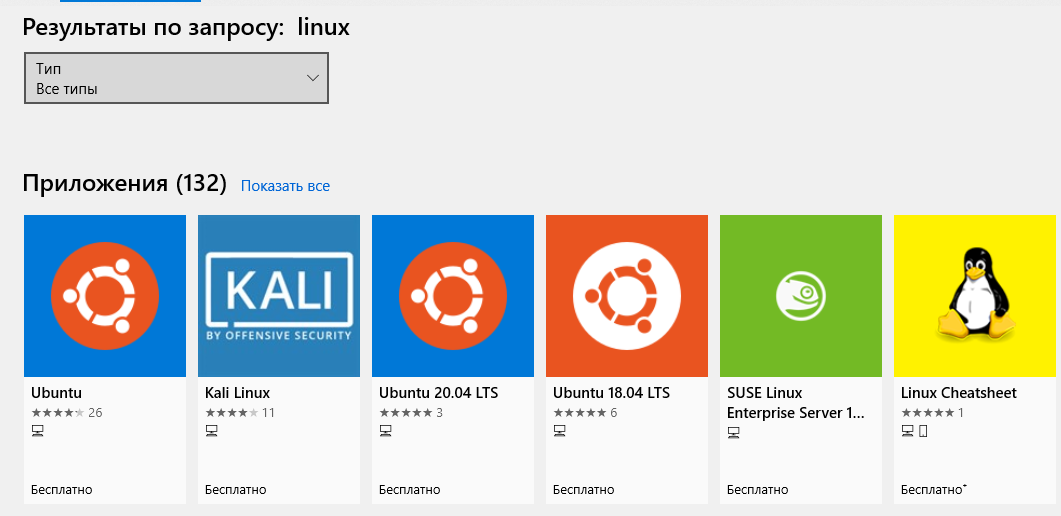
Task: Expand the Тип Все типы dropdown
Action: [x=176, y=78]
